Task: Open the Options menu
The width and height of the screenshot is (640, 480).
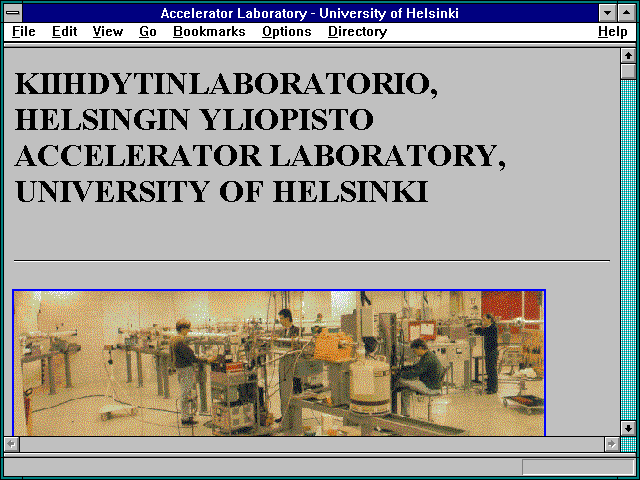Action: click(x=287, y=32)
